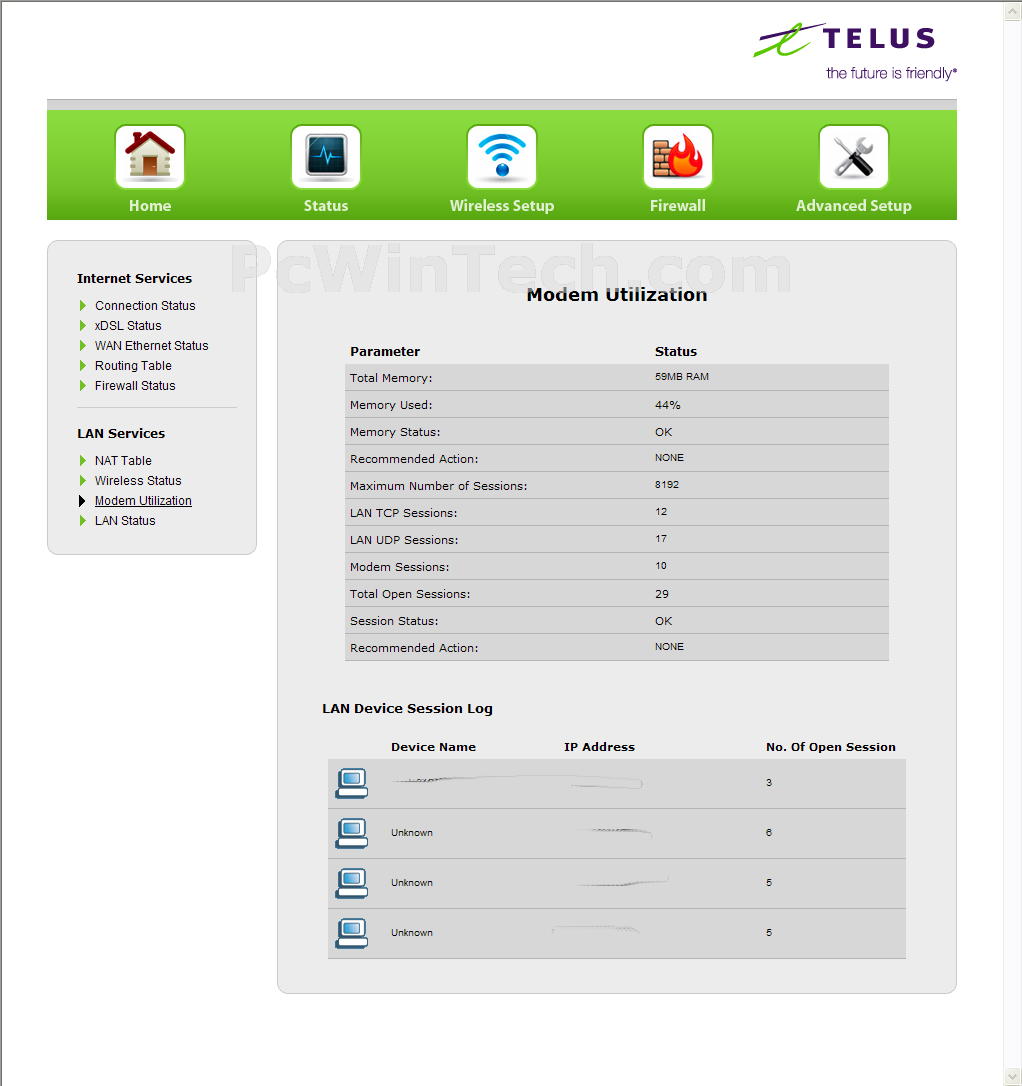This screenshot has width=1022, height=1086.
Task: Open the Wireless Setup wifi icon
Action: pyautogui.click(x=502, y=157)
